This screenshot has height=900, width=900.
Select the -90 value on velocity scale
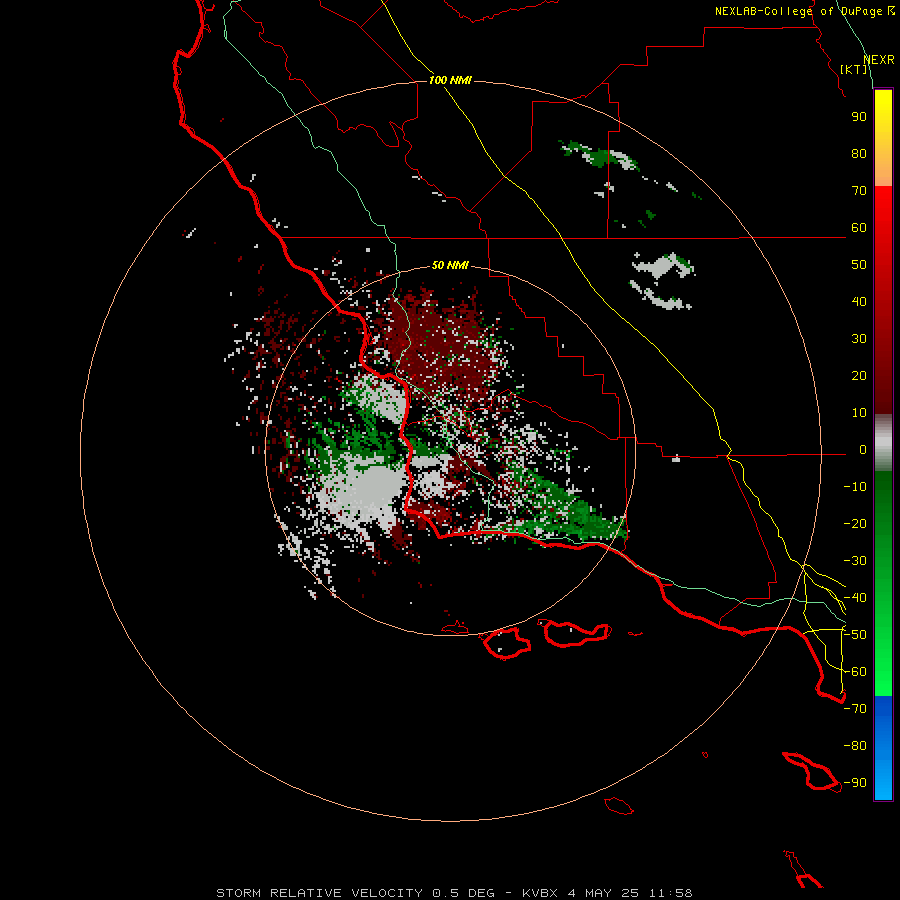pos(855,782)
